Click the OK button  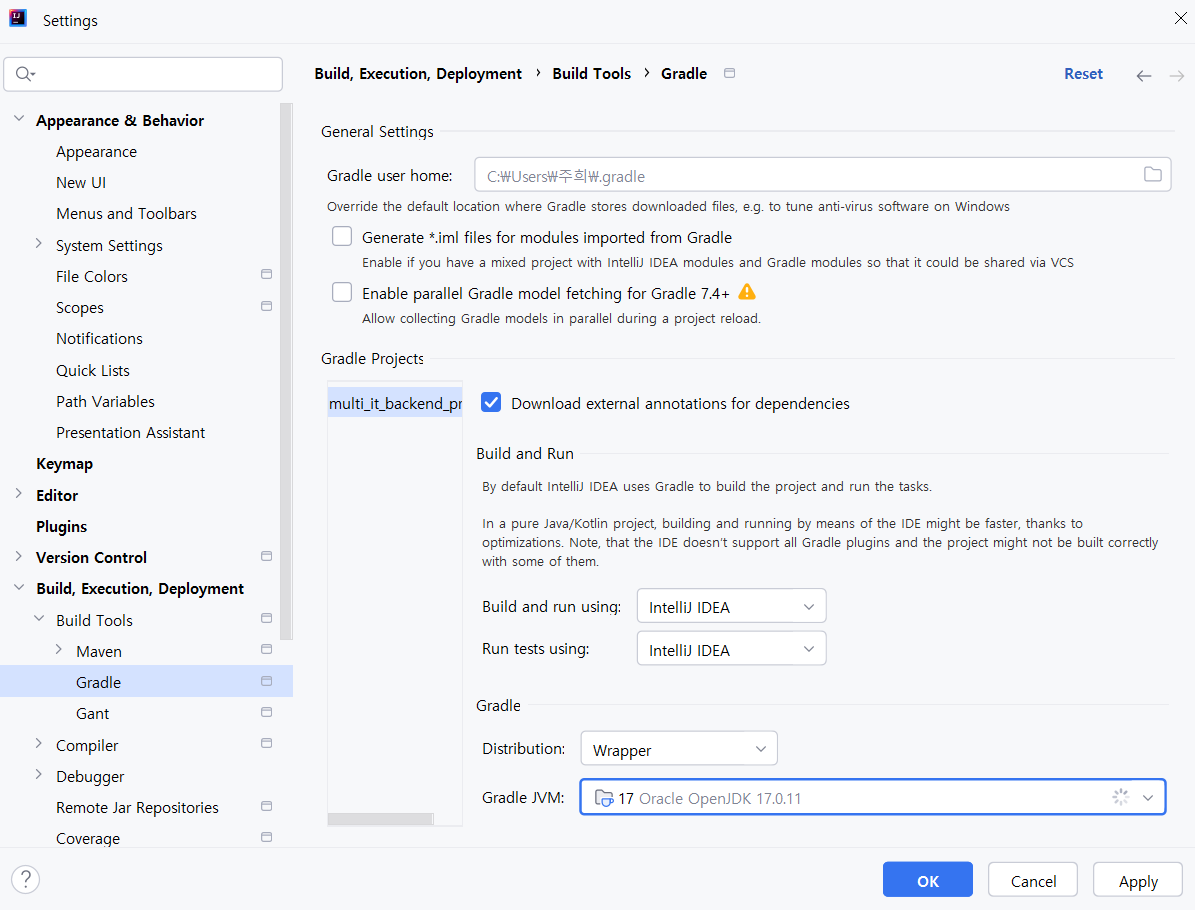click(x=927, y=880)
